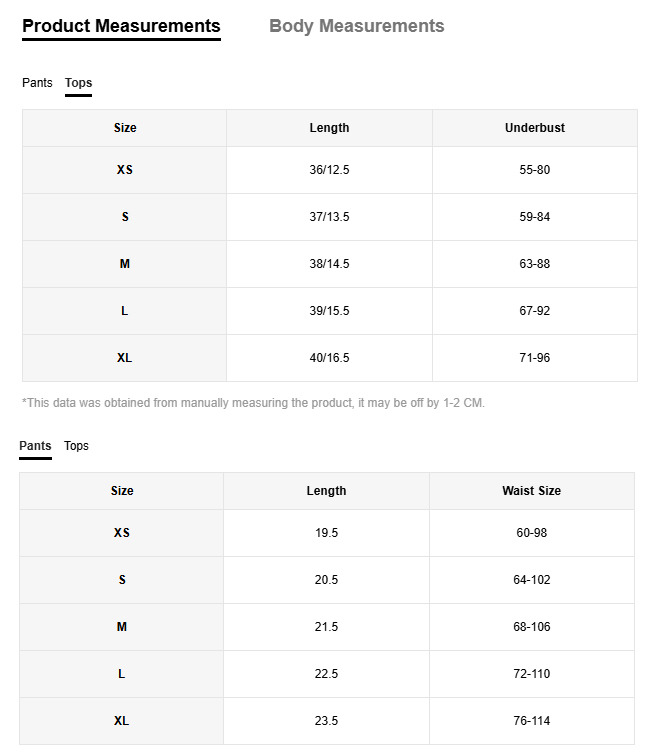Click XL size row in pants table
The width and height of the screenshot is (648, 752).
(x=121, y=721)
